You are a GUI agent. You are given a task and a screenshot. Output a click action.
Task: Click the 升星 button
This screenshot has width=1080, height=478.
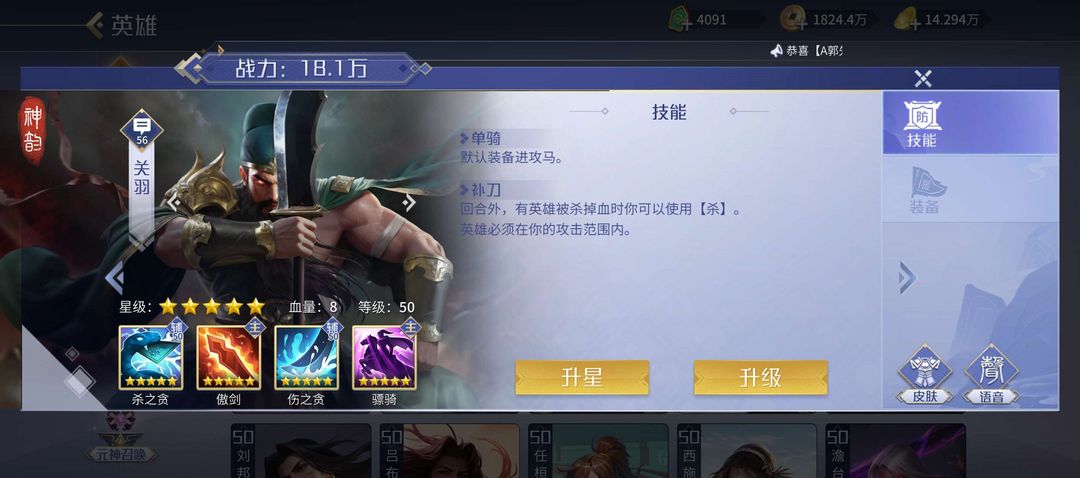pyautogui.click(x=582, y=377)
